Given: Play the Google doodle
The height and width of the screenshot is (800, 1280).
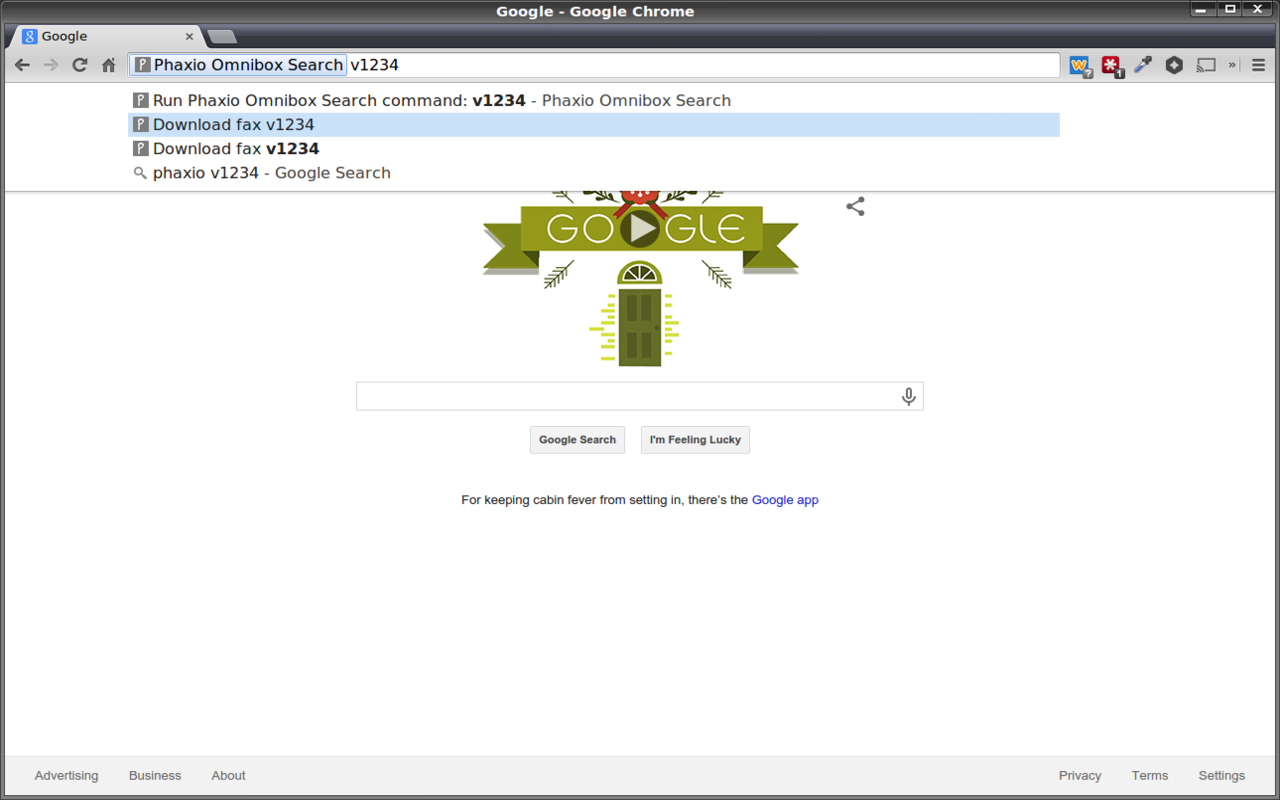Looking at the screenshot, I should pos(640,229).
